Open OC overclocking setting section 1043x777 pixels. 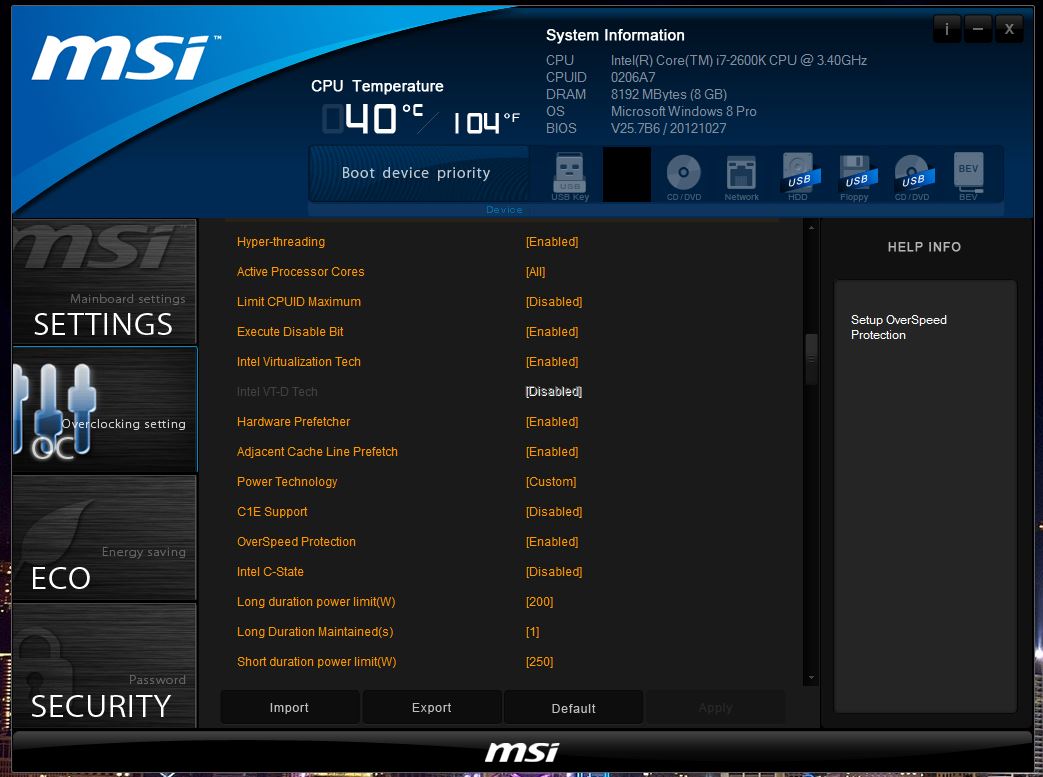[x=104, y=409]
